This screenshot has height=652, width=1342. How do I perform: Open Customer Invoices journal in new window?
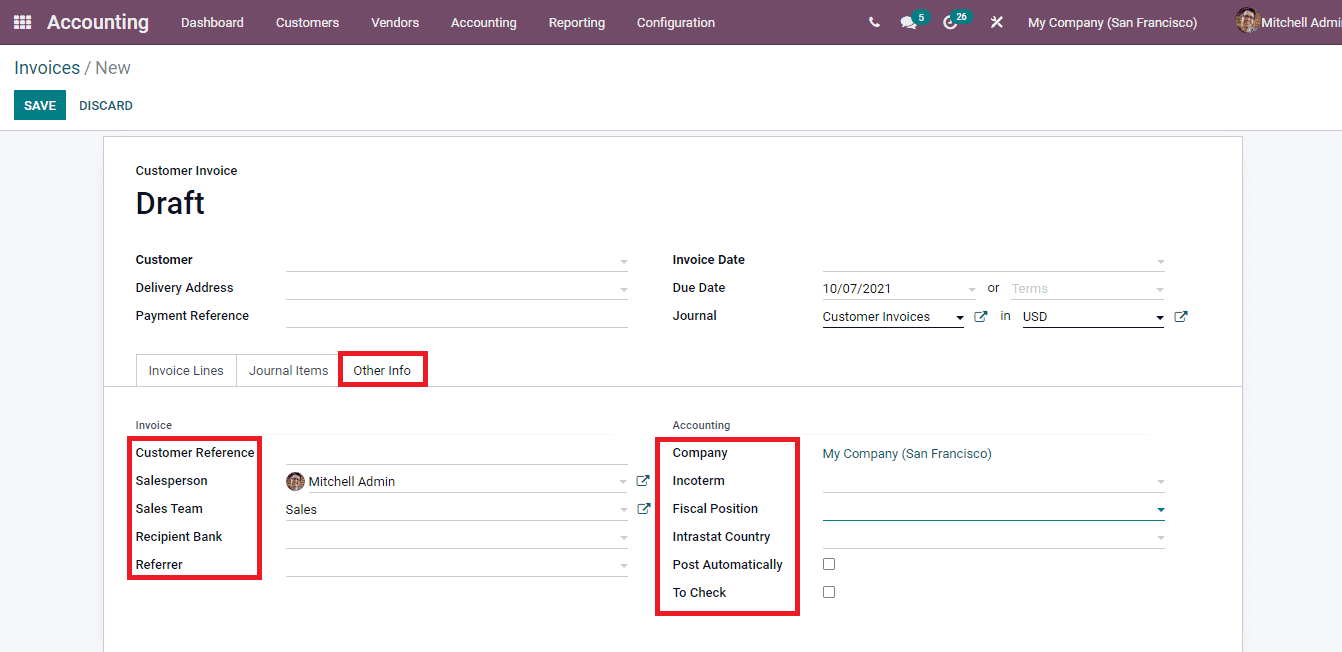pyautogui.click(x=980, y=316)
